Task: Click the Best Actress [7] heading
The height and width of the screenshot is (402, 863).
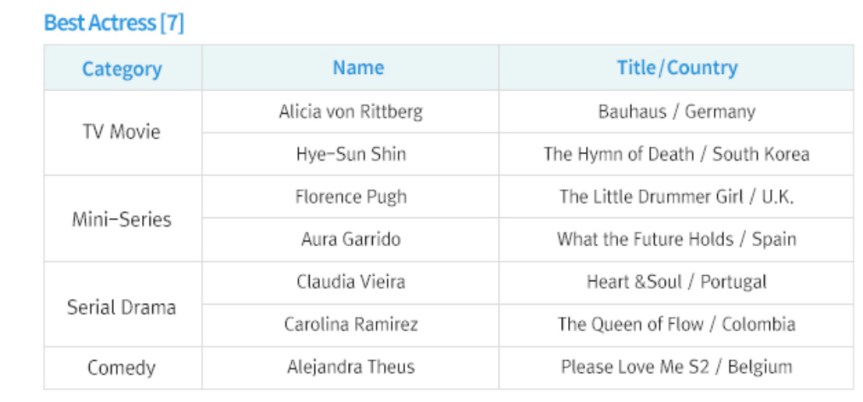Action: (114, 23)
